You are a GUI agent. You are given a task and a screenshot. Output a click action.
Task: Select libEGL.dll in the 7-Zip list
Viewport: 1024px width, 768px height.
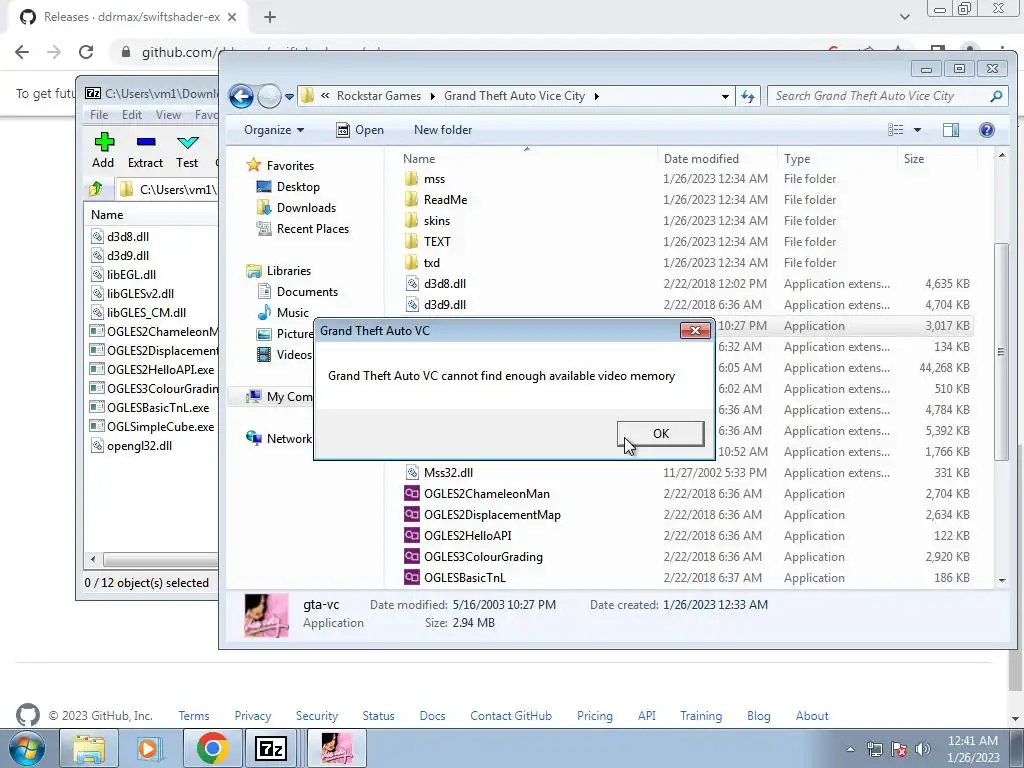pyautogui.click(x=131, y=275)
